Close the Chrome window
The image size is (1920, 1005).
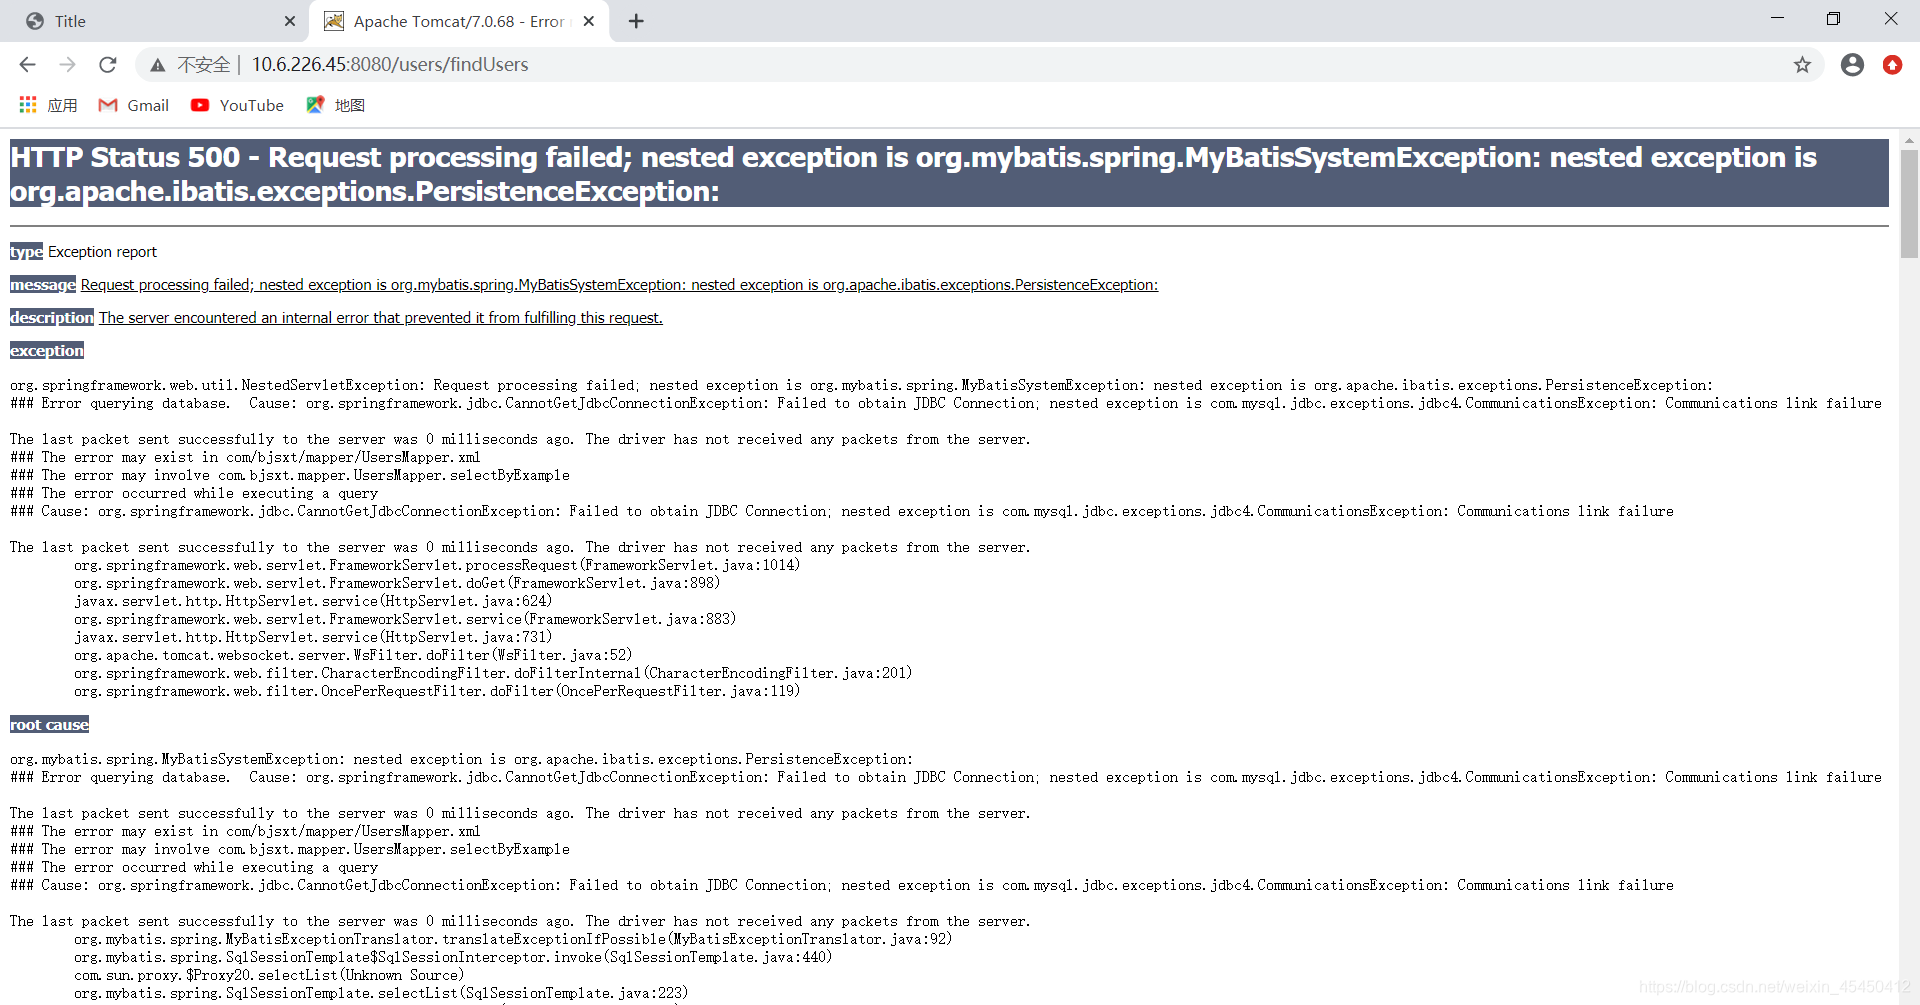pyautogui.click(x=1890, y=19)
